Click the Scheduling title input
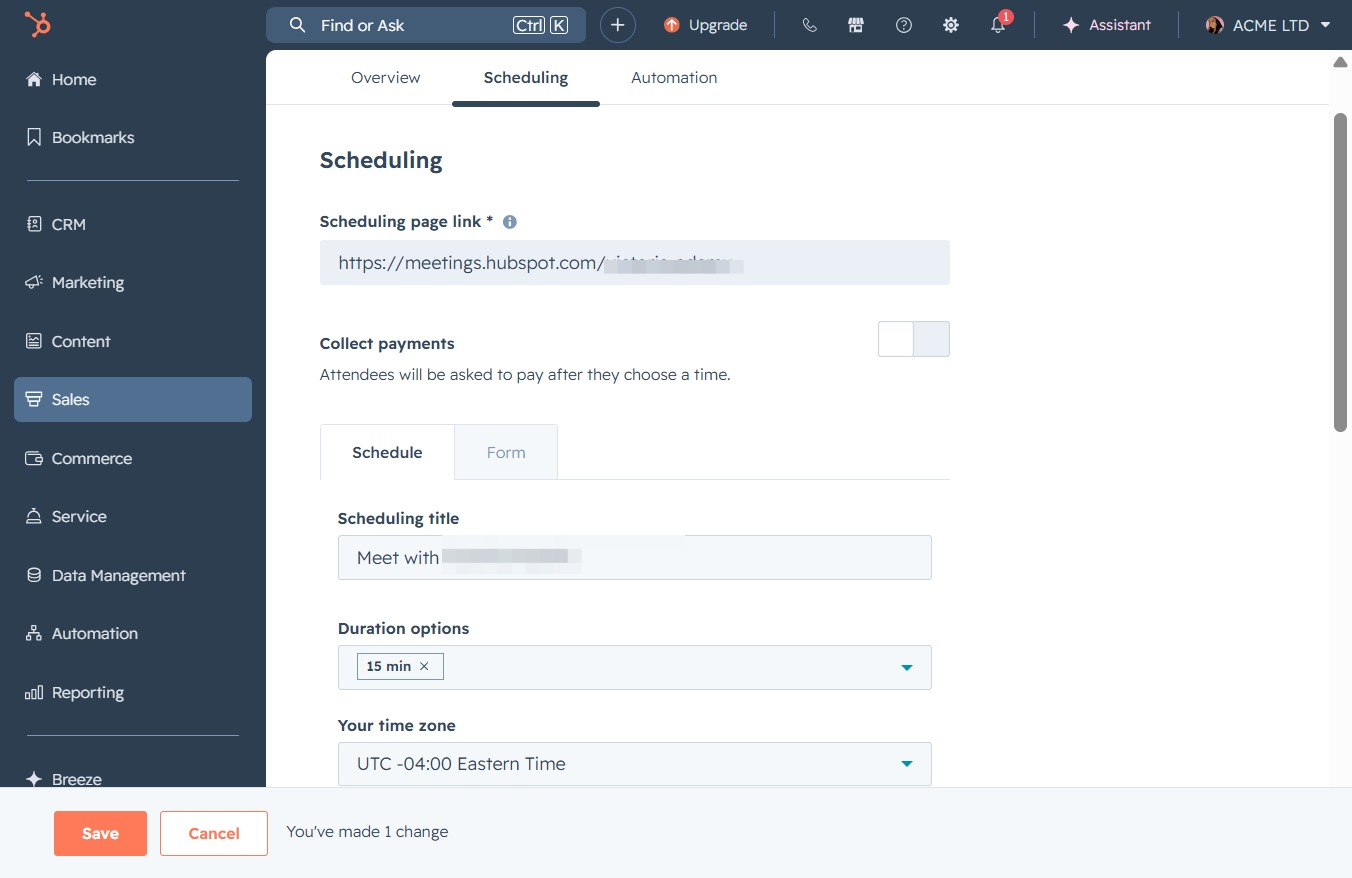Image resolution: width=1352 pixels, height=878 pixels. tap(635, 558)
